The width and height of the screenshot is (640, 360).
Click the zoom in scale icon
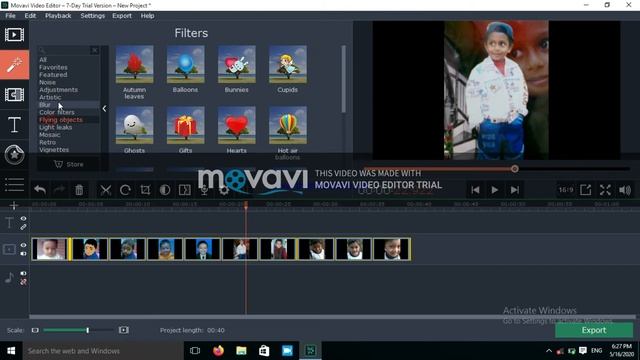click(x=124, y=330)
